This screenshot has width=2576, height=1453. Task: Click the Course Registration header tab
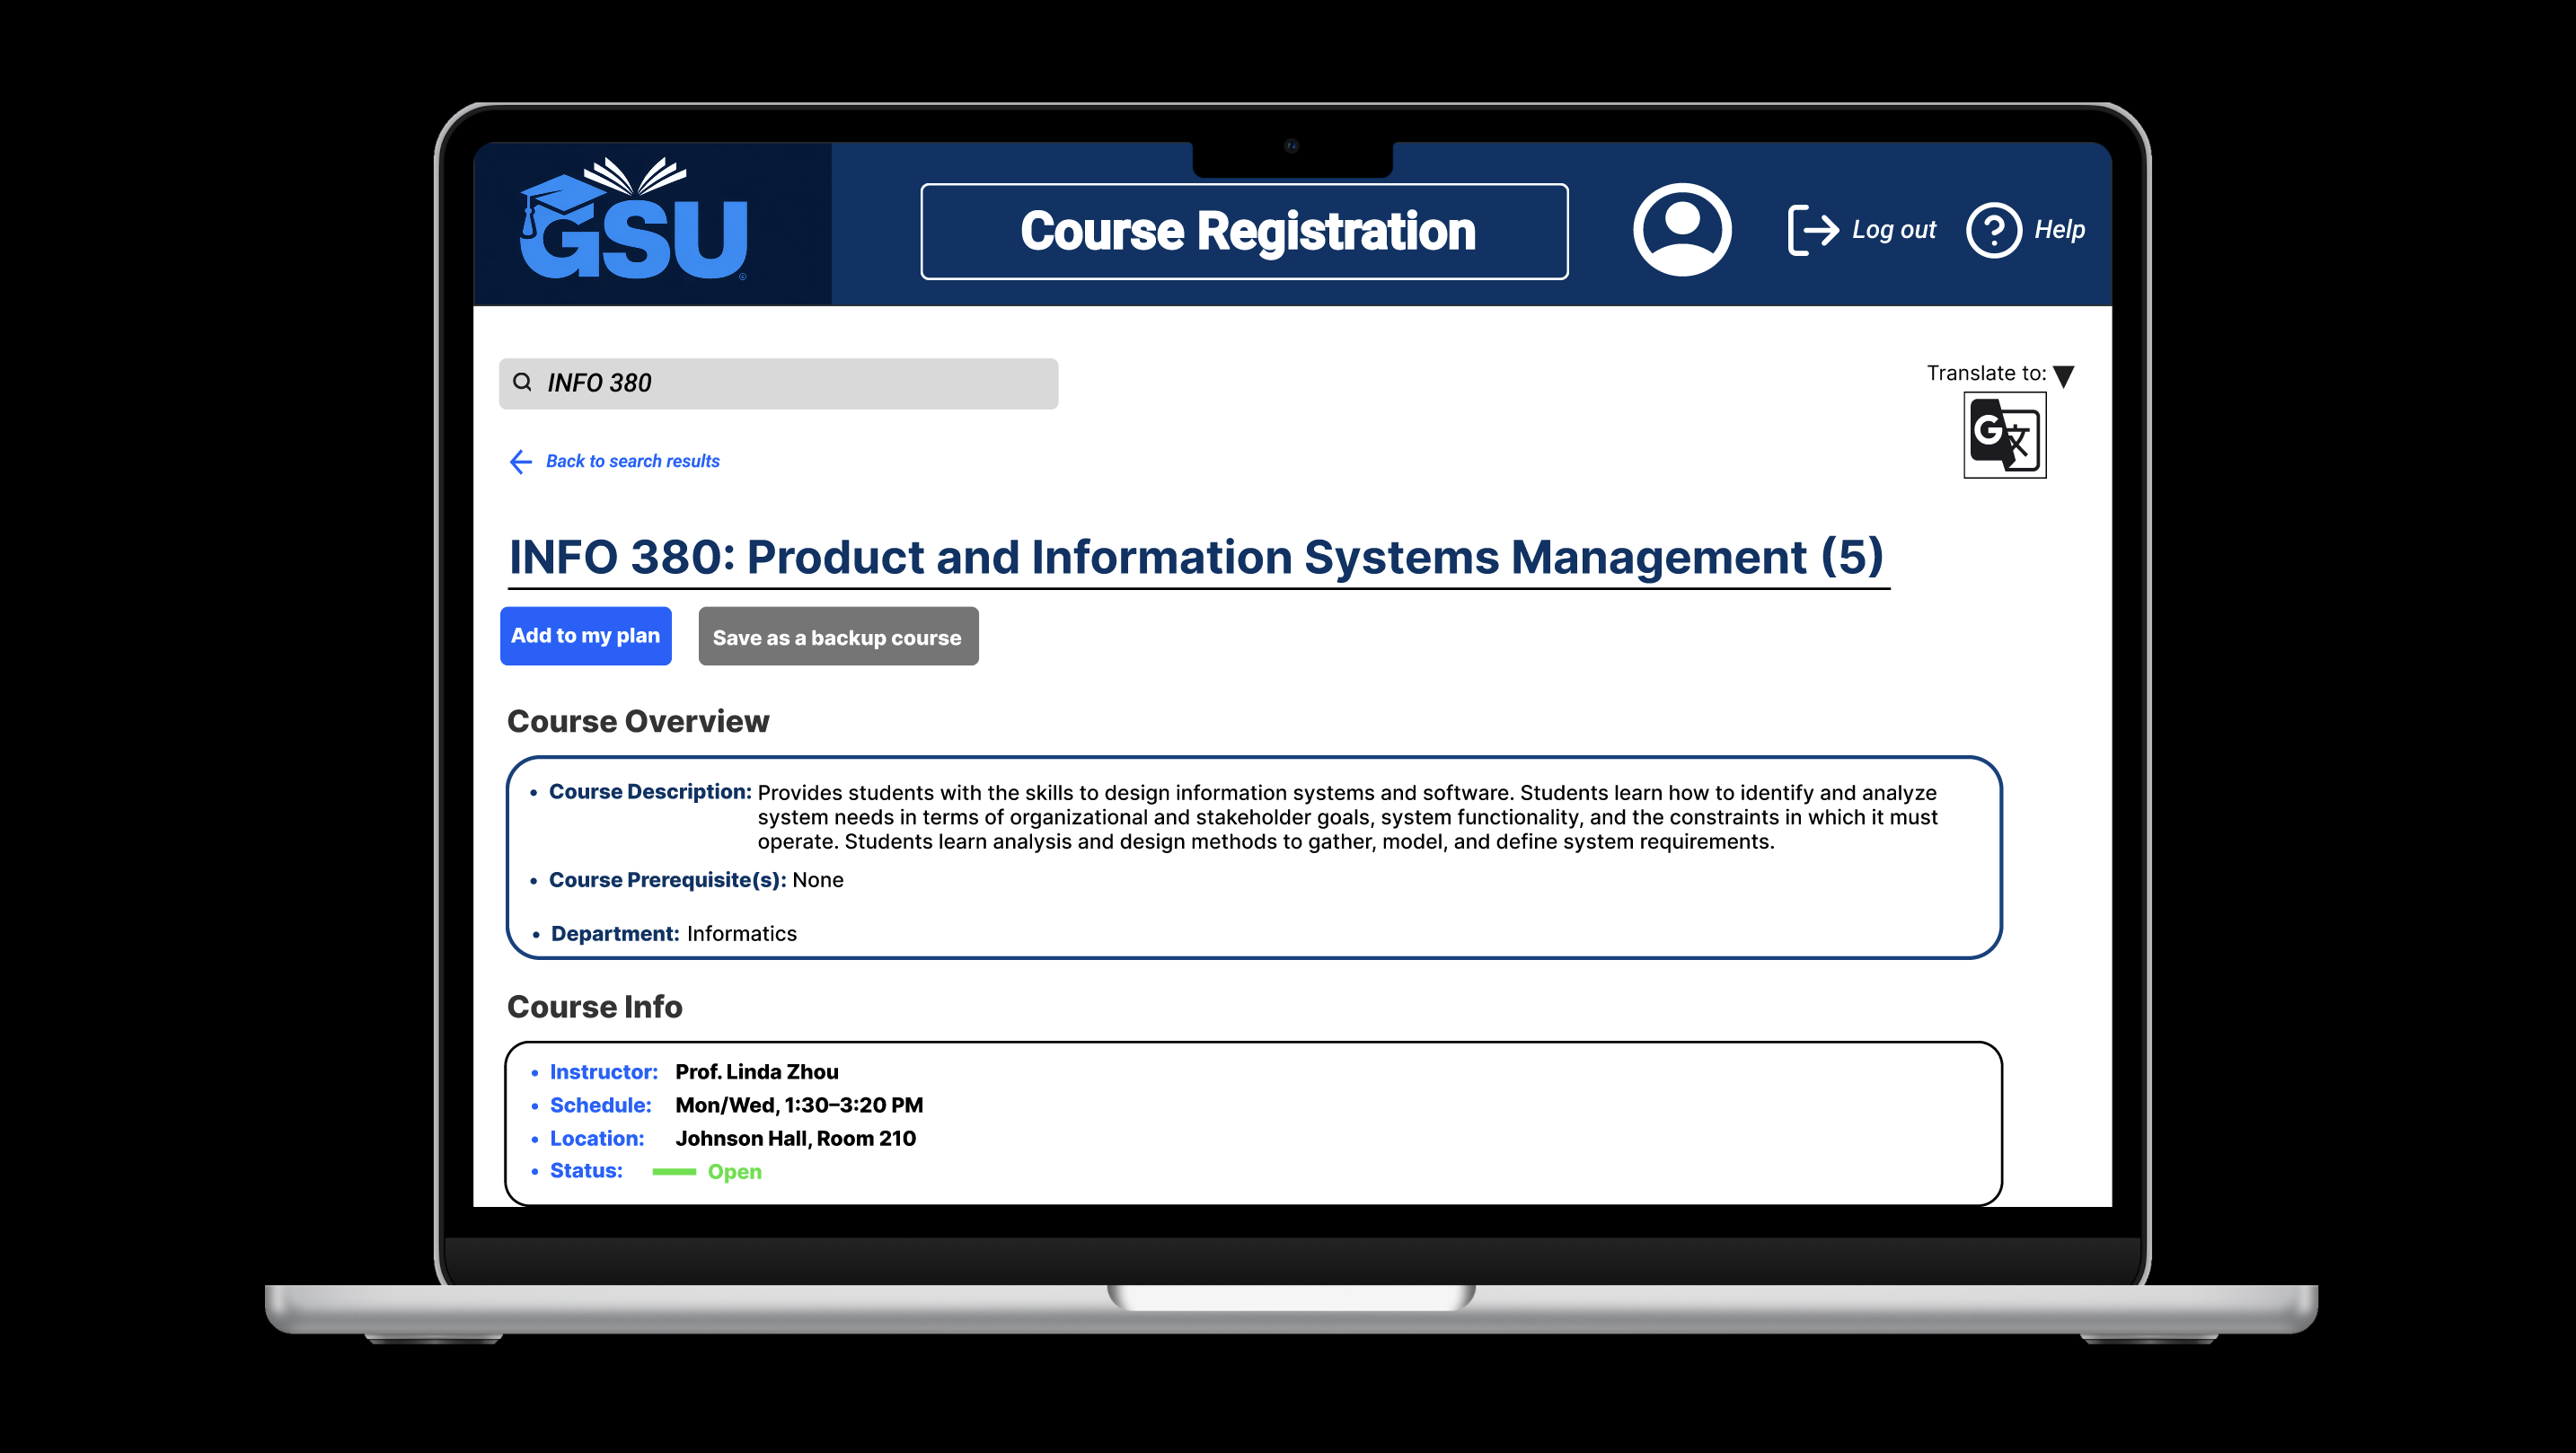pyautogui.click(x=1244, y=231)
